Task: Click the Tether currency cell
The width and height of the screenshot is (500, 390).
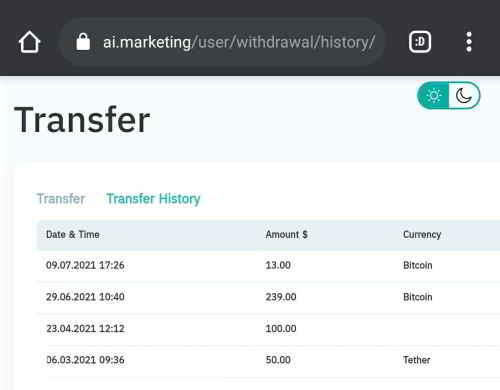Action: click(417, 360)
